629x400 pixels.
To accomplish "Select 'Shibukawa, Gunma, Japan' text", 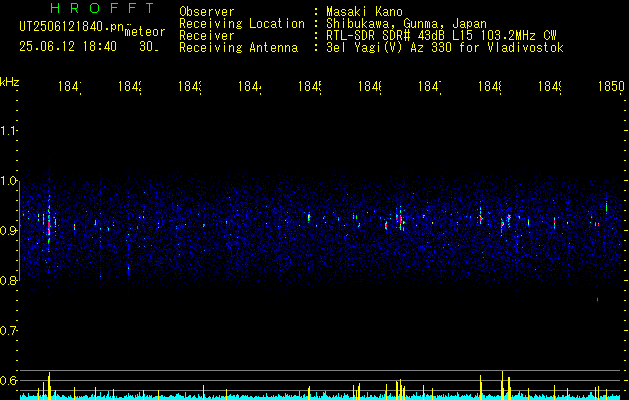I will tap(406, 24).
